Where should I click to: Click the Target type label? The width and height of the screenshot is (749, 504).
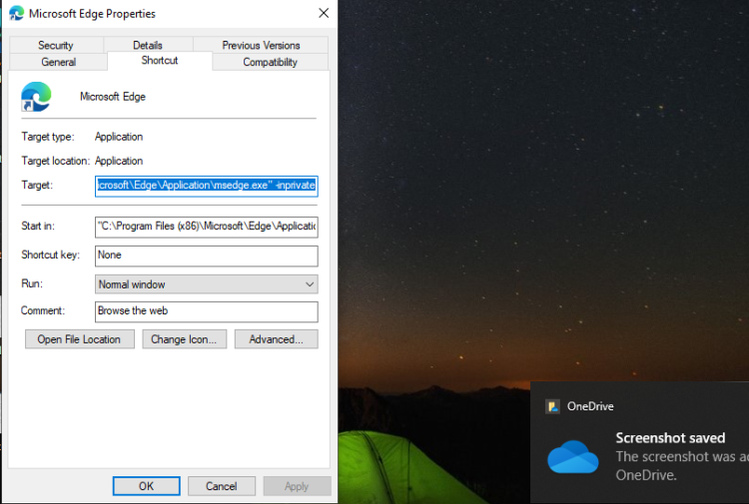(48, 137)
